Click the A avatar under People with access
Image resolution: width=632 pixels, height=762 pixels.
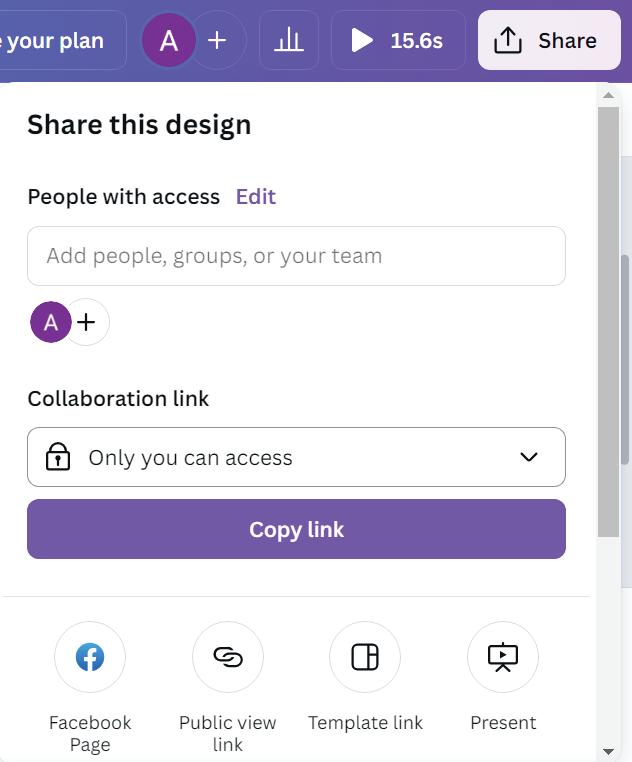(x=50, y=323)
